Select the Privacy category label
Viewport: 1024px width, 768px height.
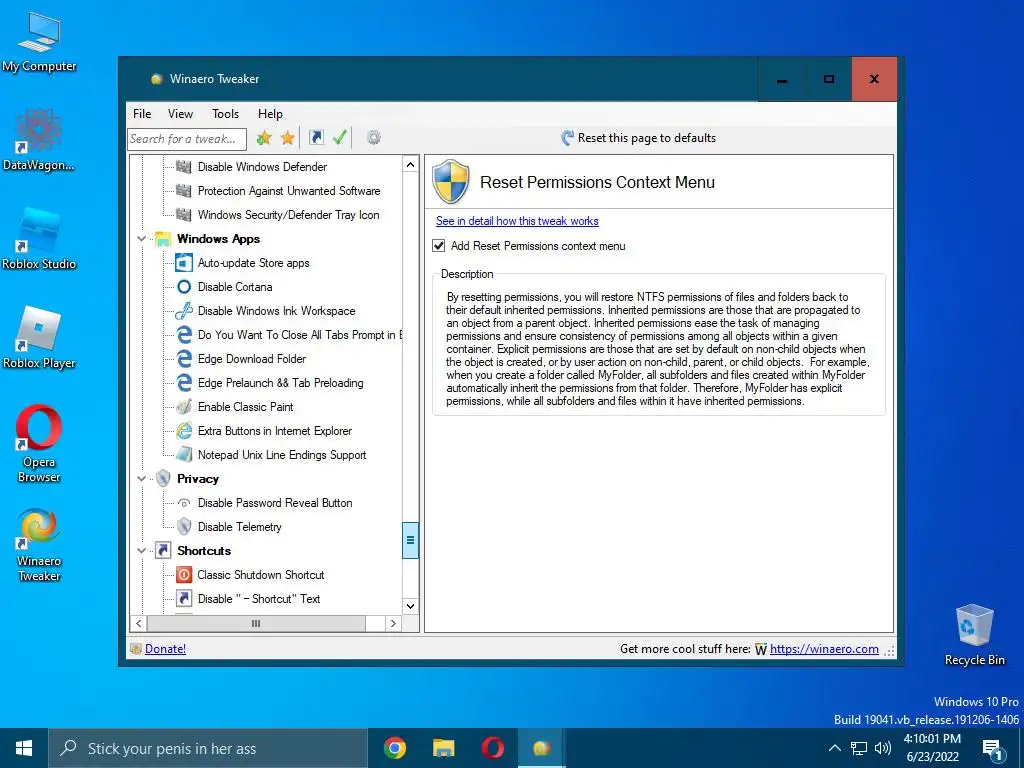point(198,479)
